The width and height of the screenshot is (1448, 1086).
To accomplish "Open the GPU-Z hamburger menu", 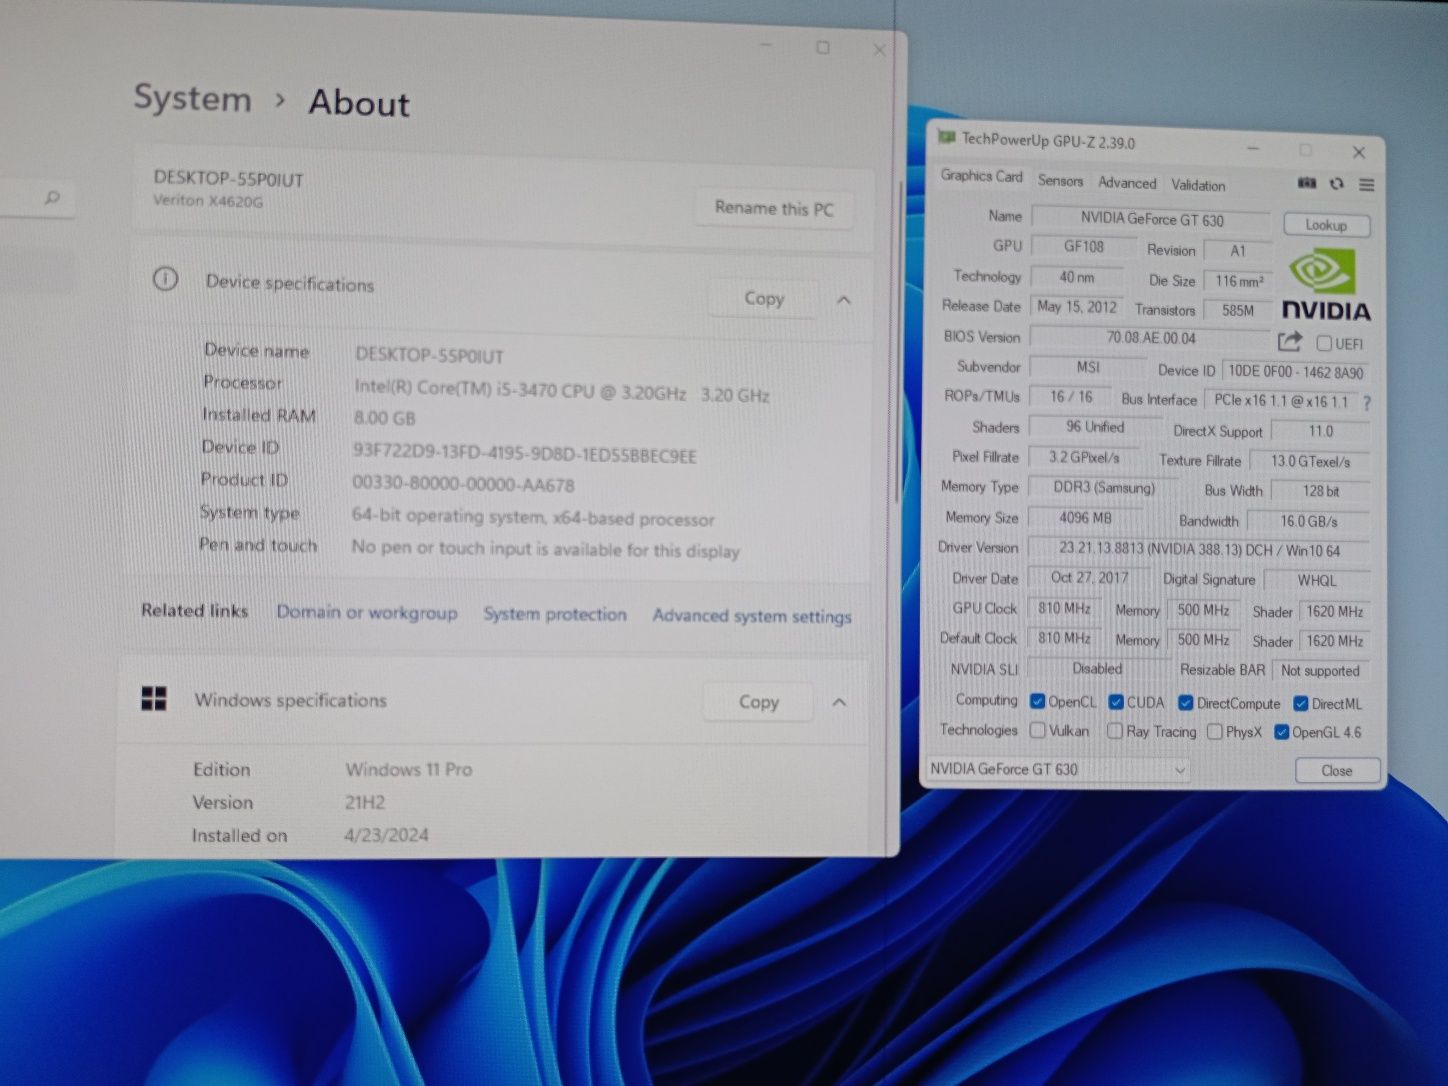I will [x=1366, y=185].
